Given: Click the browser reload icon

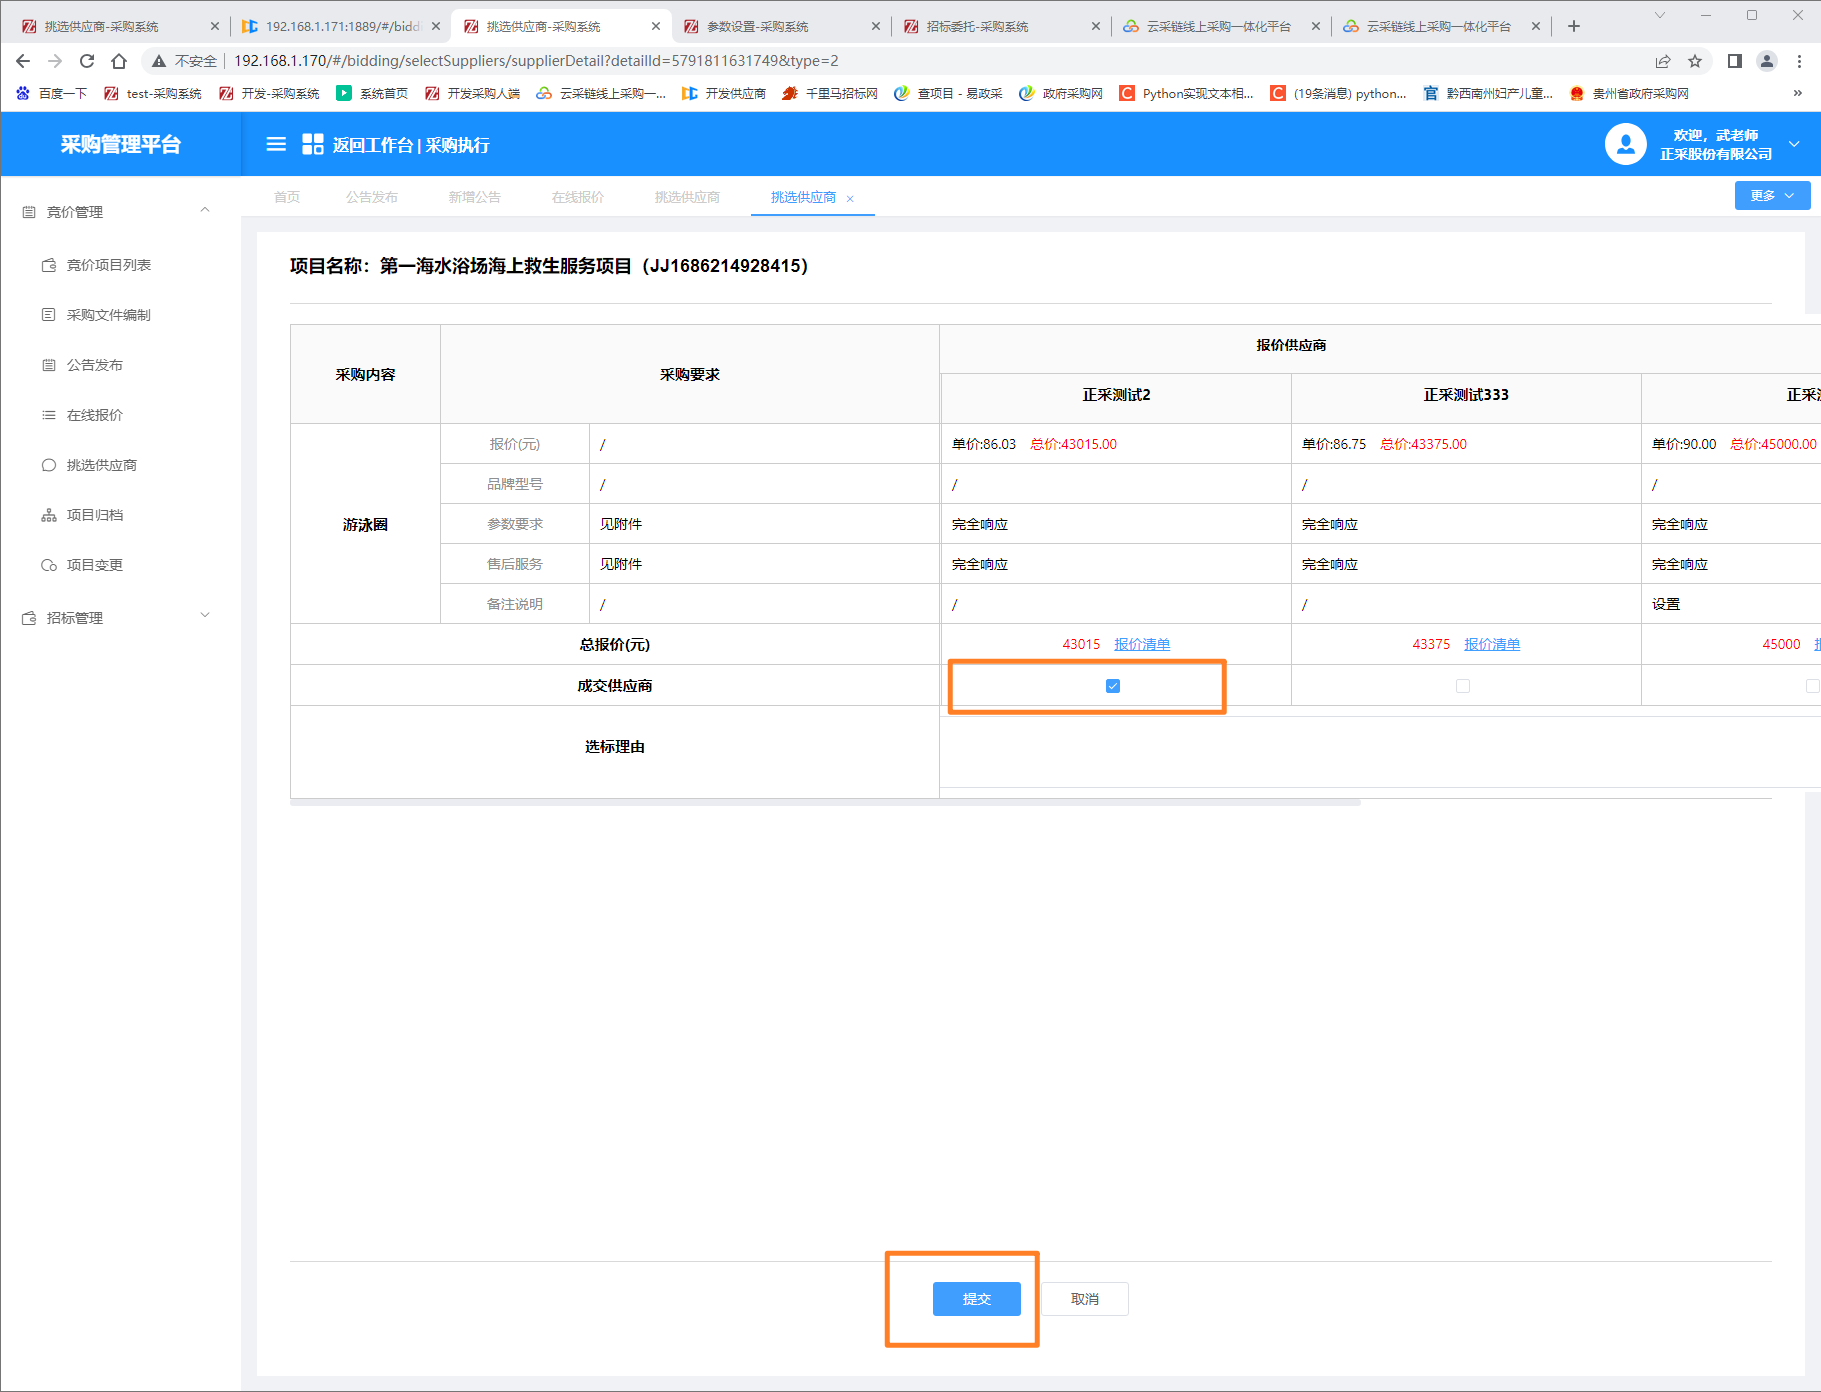Looking at the screenshot, I should point(87,61).
